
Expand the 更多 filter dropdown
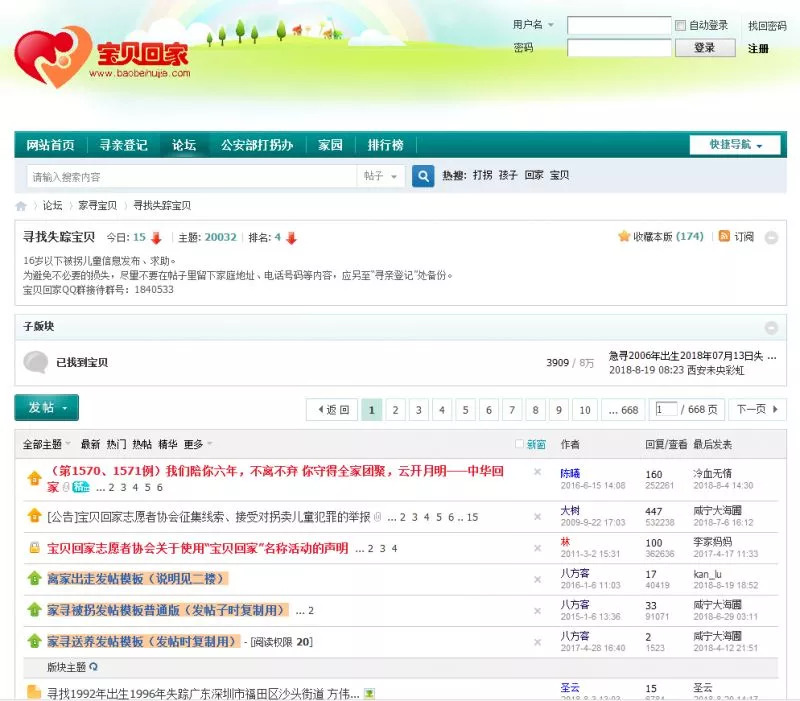click(x=198, y=444)
